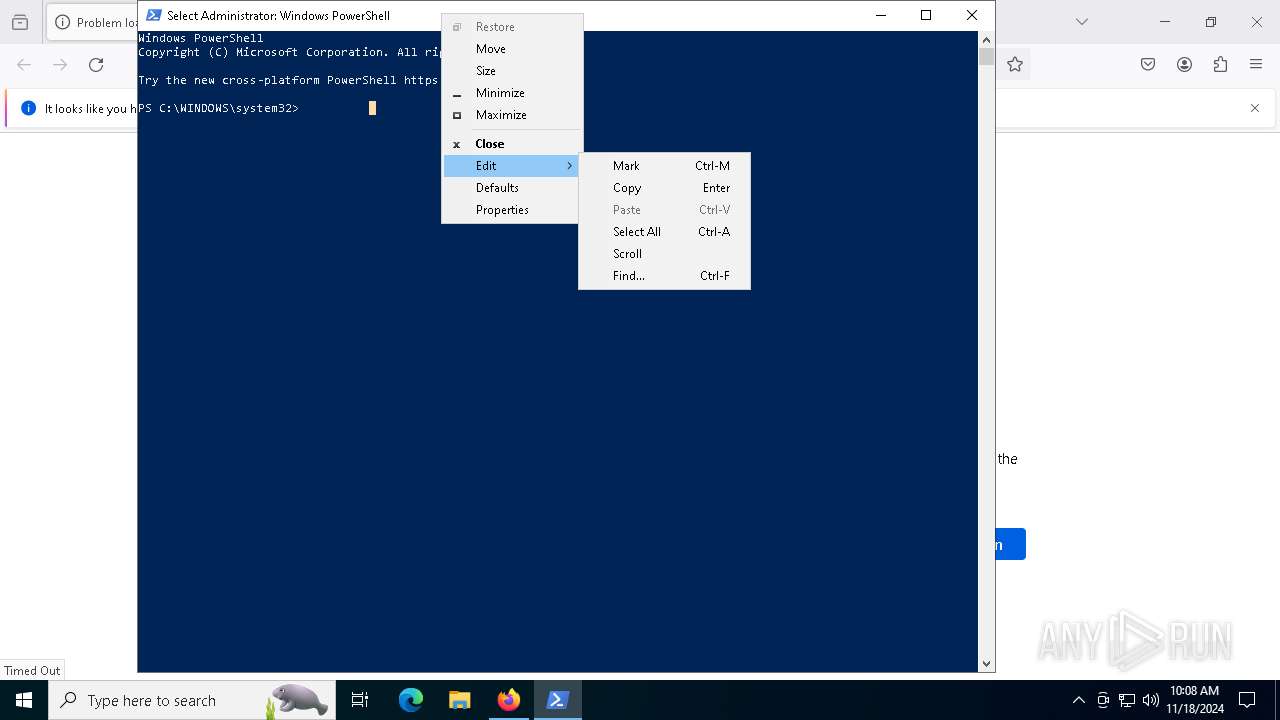This screenshot has height=720, width=1280.
Task: Open the network icon in system tray
Action: pos(1127,700)
